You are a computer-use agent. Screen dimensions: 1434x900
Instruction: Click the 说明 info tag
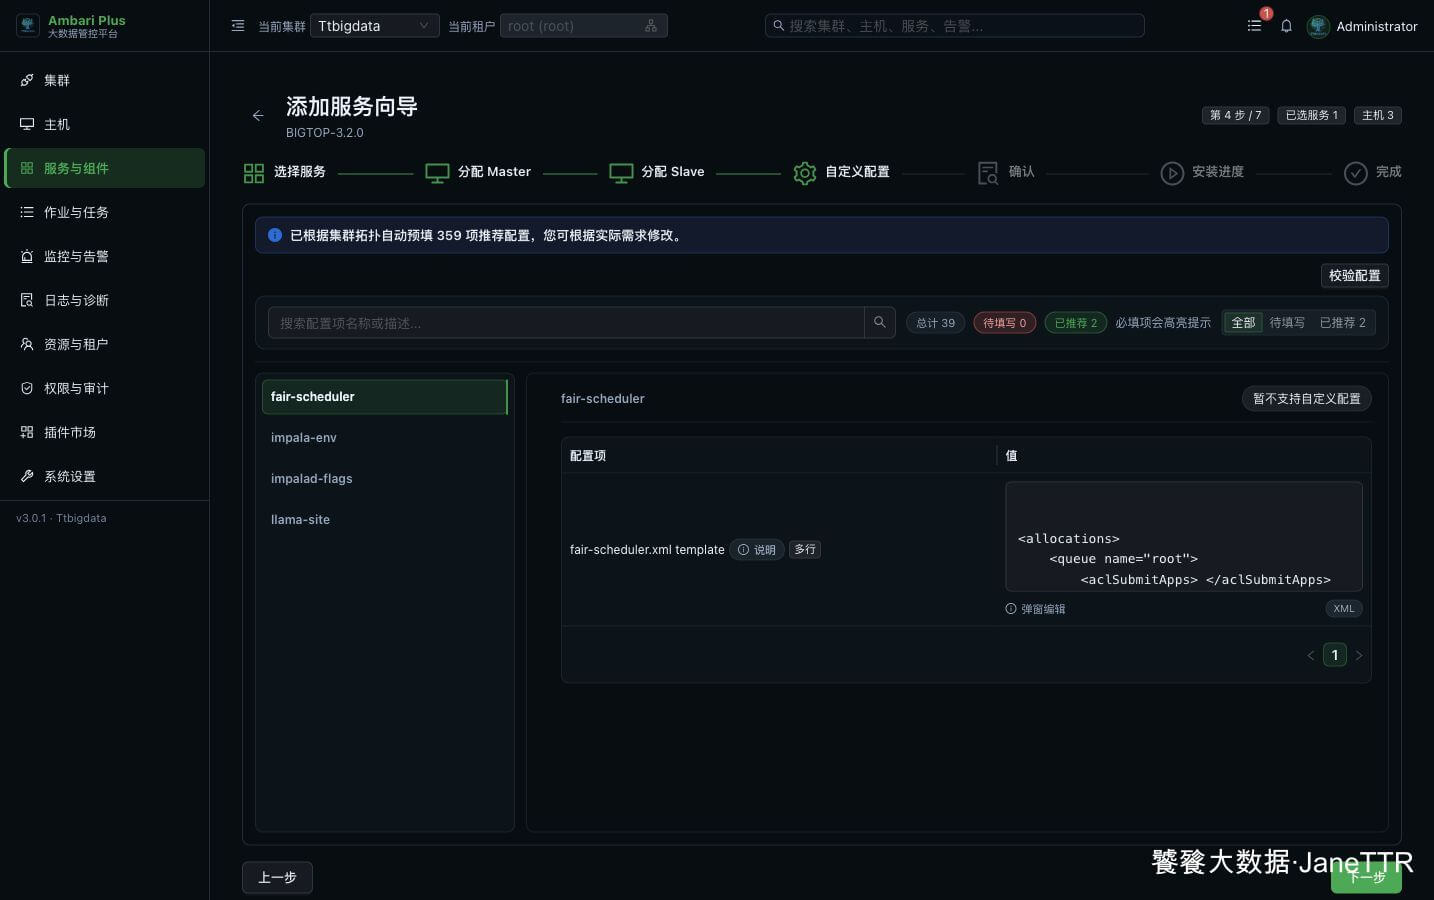tap(757, 549)
